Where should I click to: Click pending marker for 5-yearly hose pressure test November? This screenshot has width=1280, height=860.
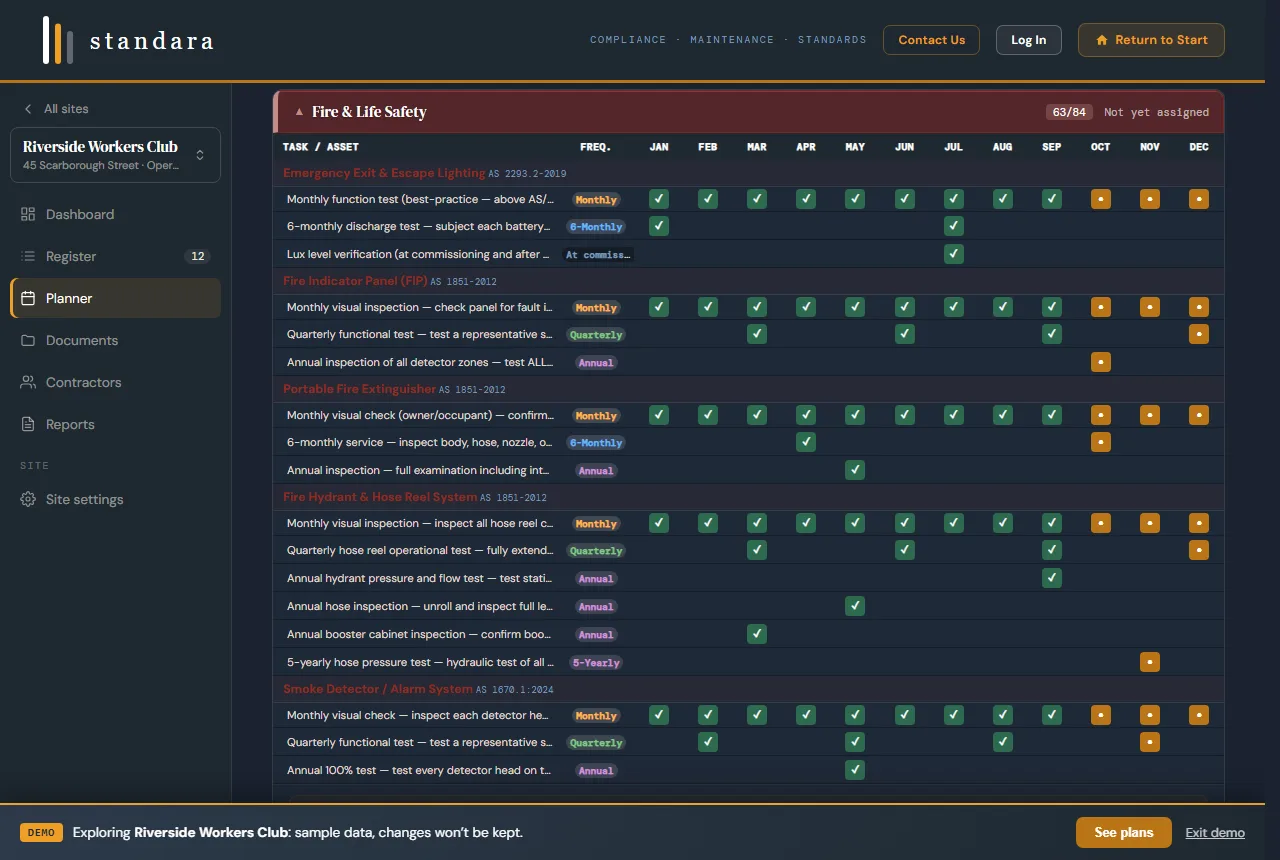(x=1150, y=662)
